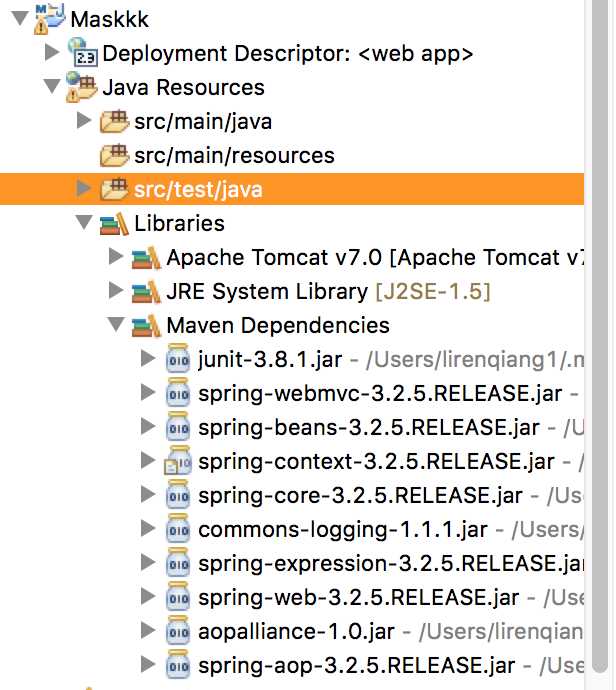Click the JRE System Library icon

[146, 292]
